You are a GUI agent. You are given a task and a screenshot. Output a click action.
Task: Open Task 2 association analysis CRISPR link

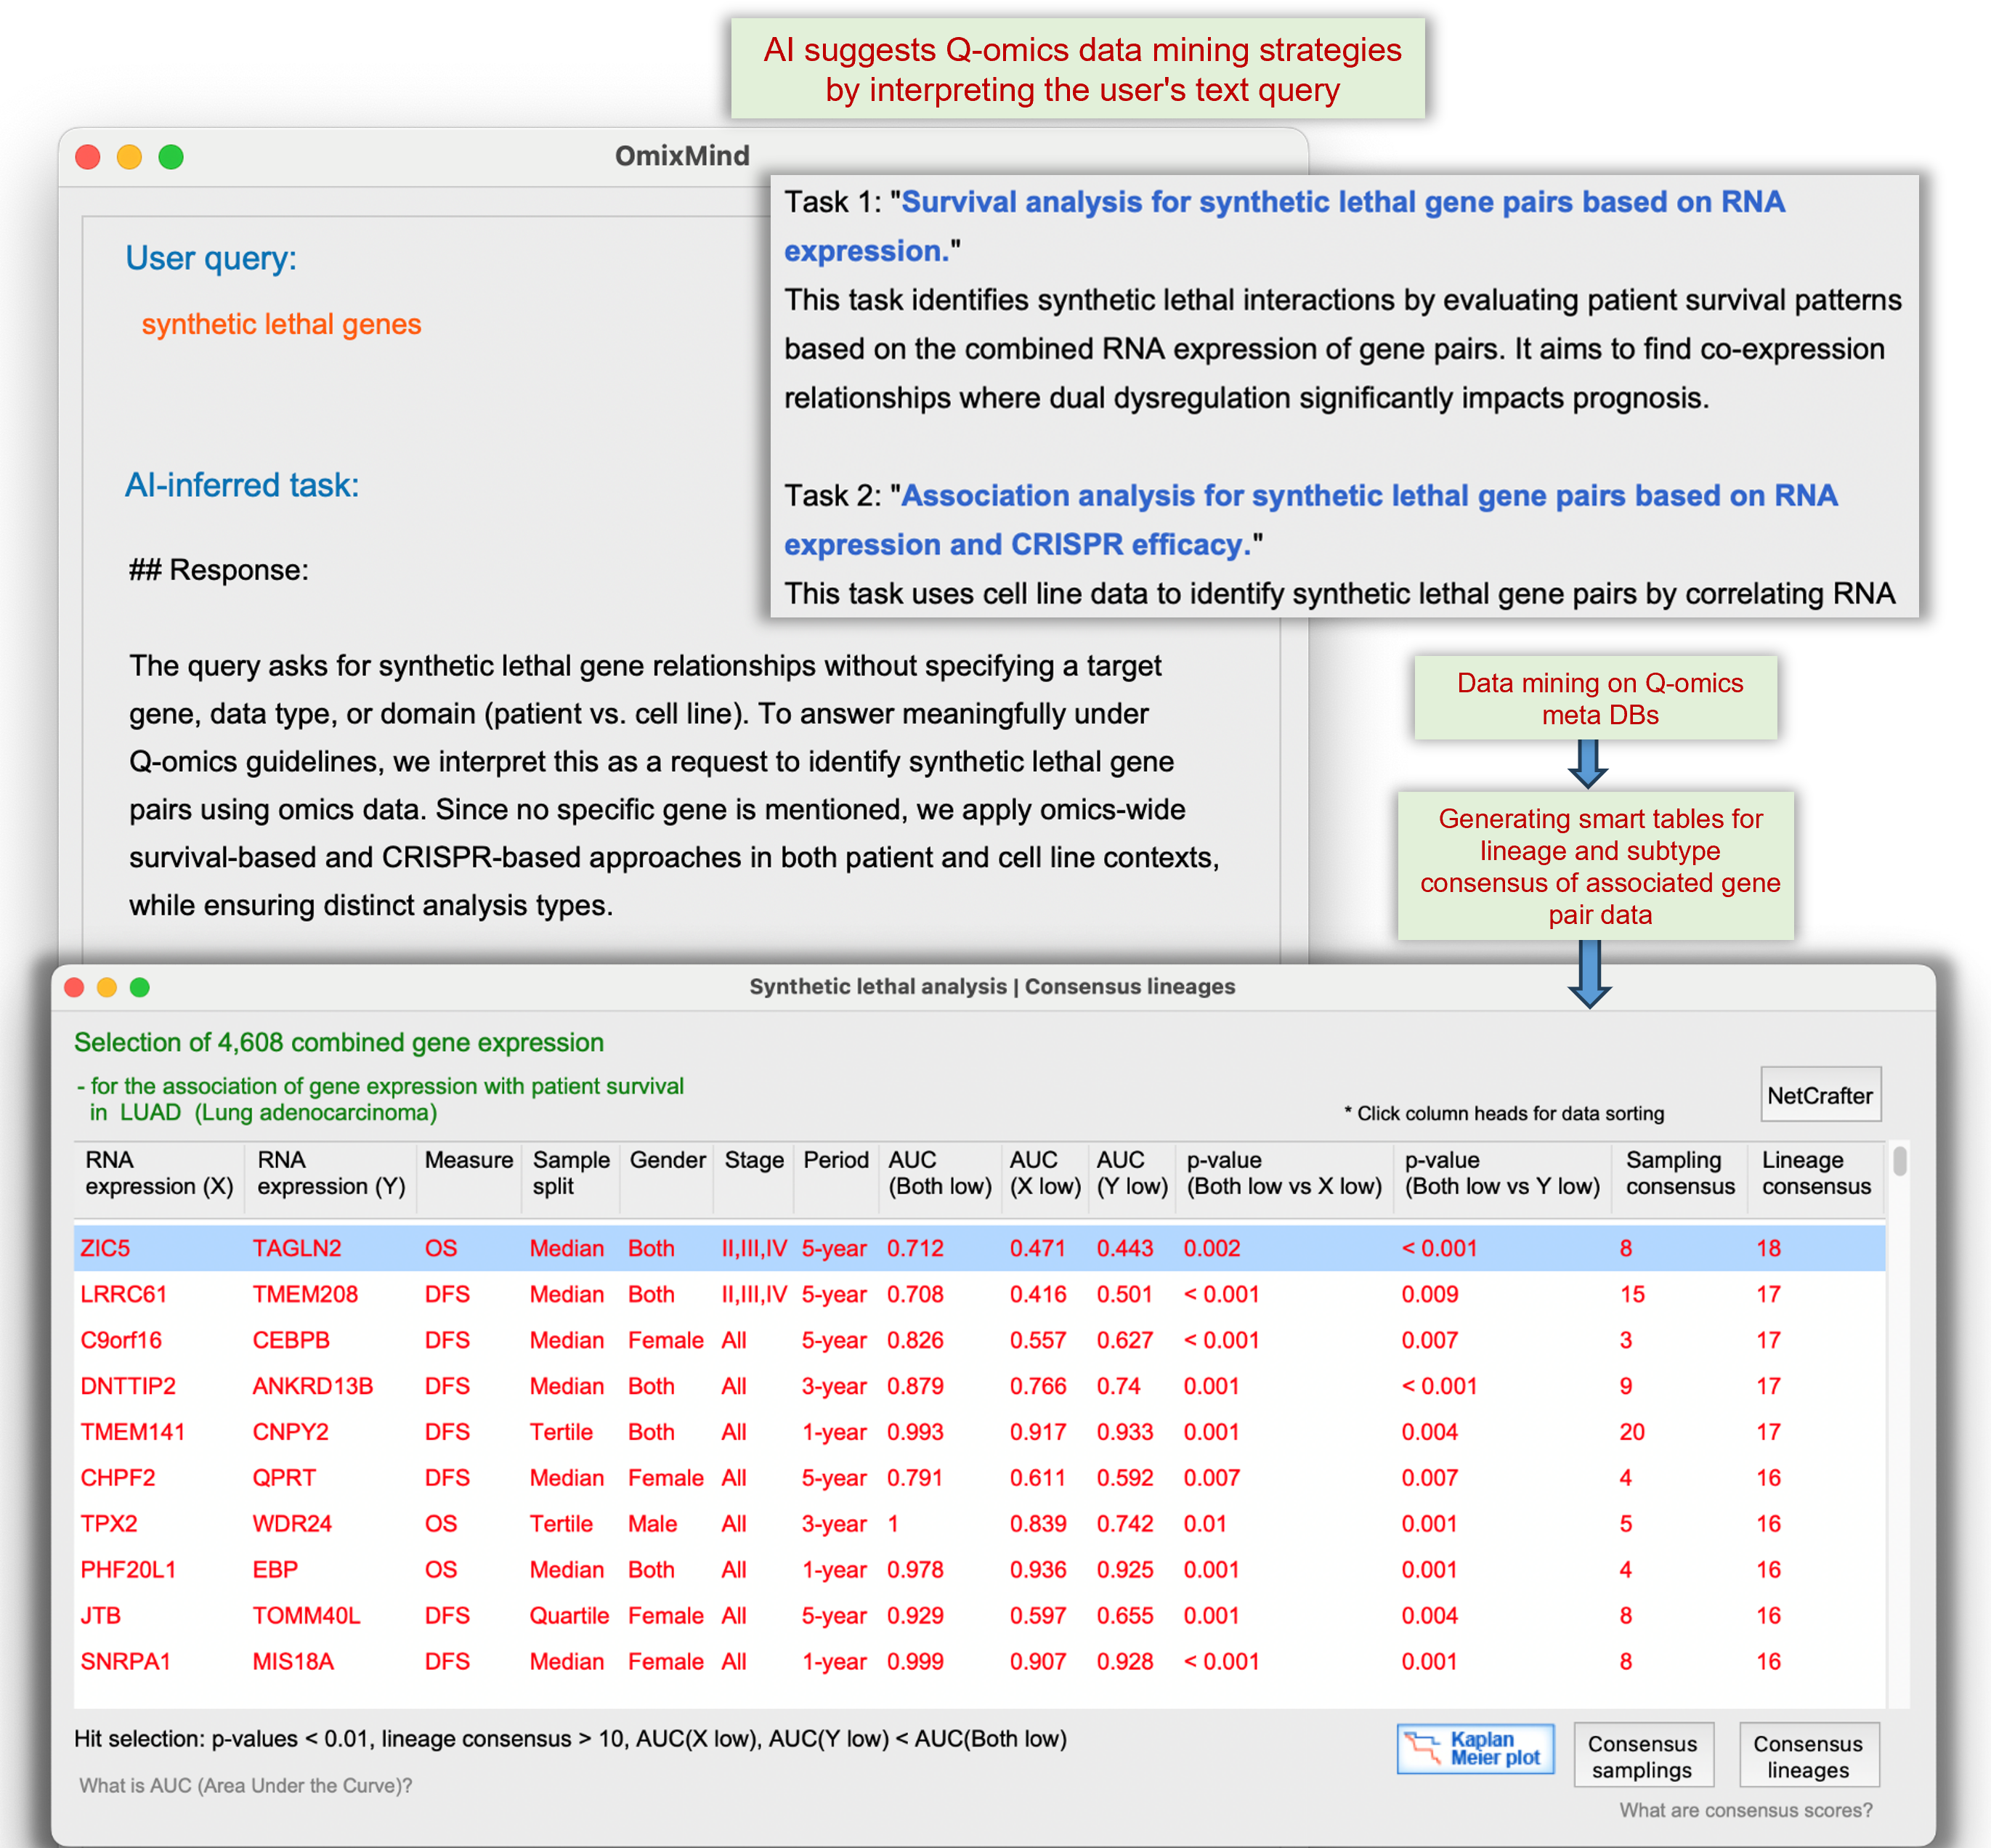(1310, 520)
